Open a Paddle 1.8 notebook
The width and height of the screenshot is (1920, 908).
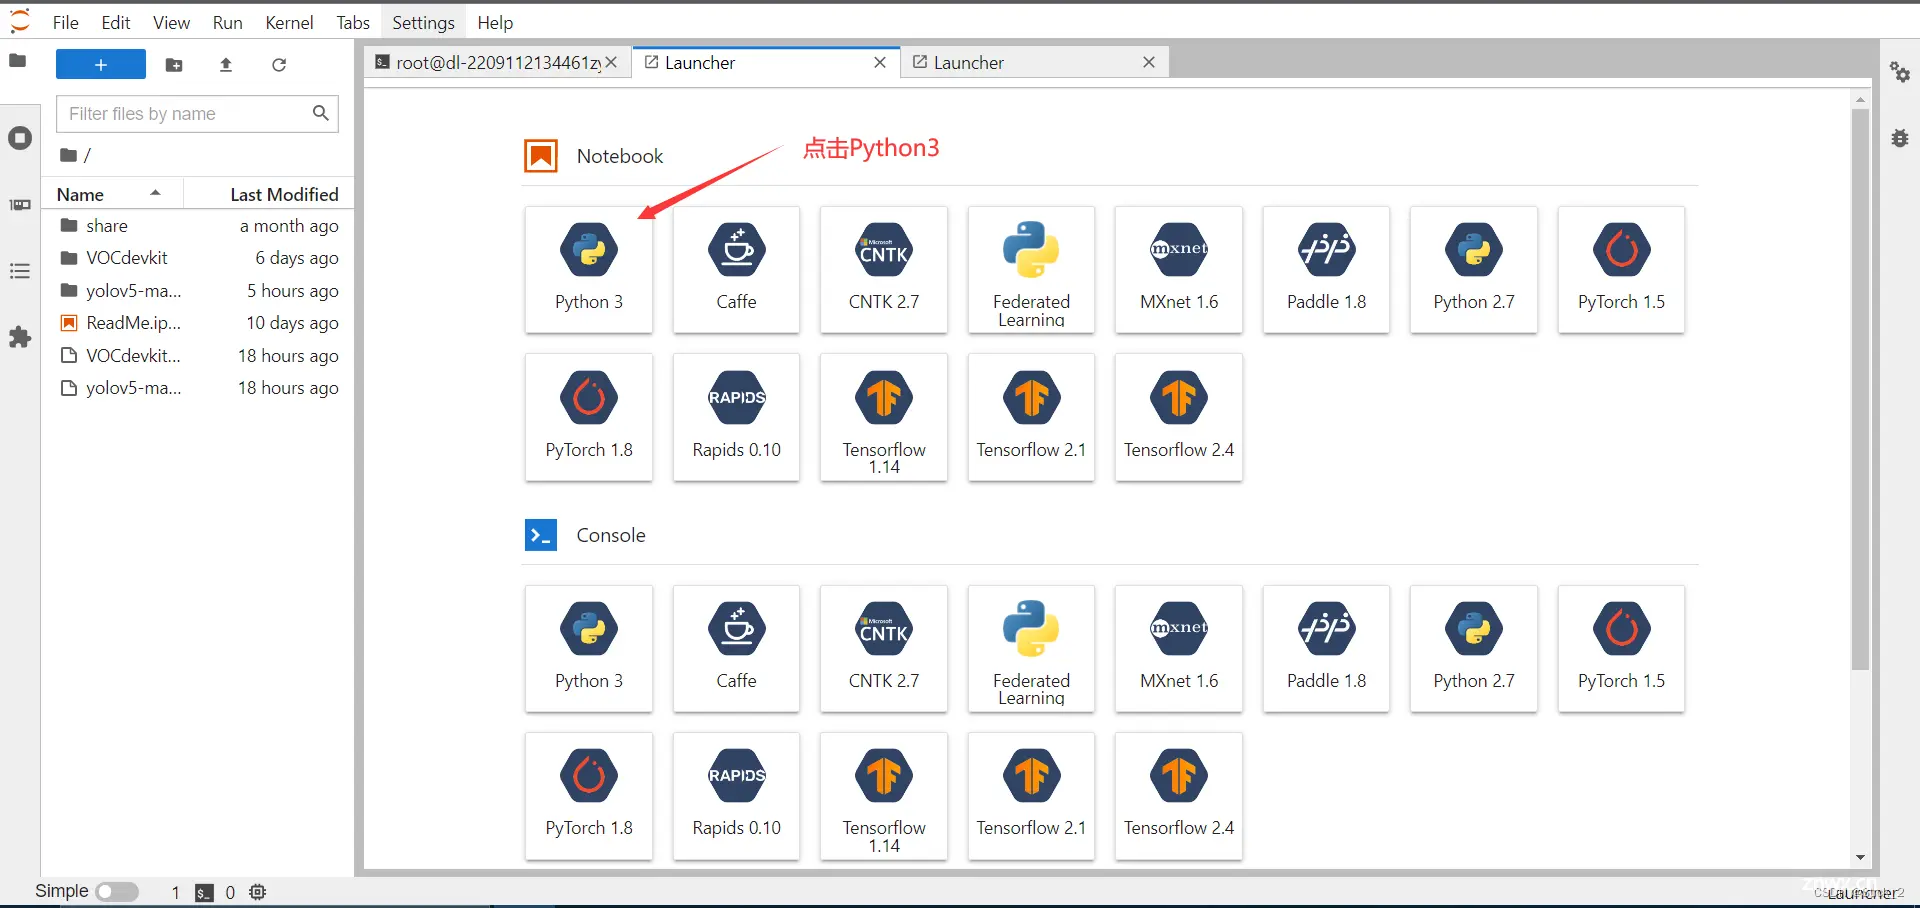click(1326, 270)
